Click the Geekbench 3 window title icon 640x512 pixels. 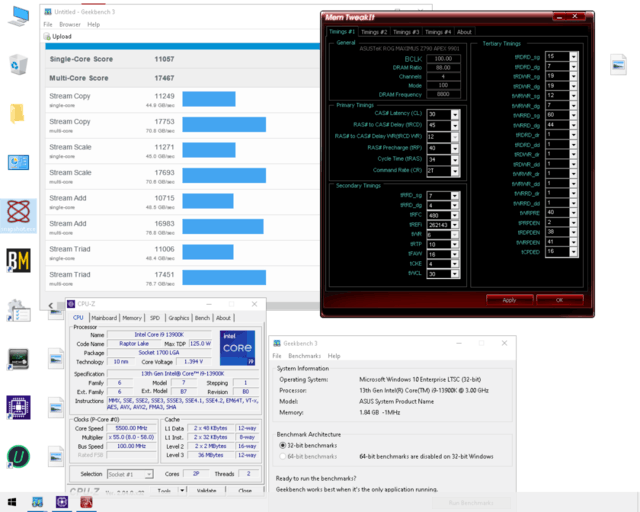tap(277, 343)
